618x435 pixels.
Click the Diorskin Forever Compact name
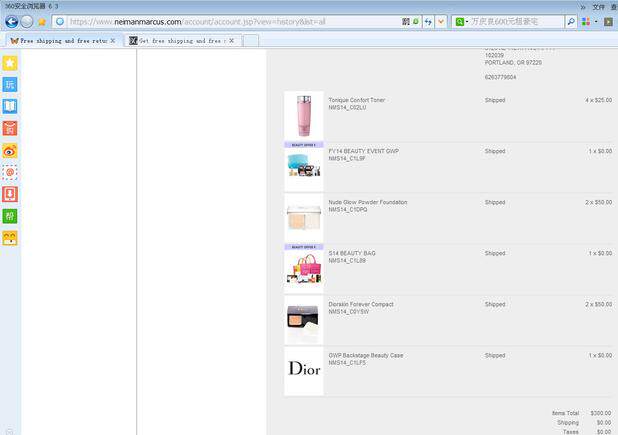(361, 304)
